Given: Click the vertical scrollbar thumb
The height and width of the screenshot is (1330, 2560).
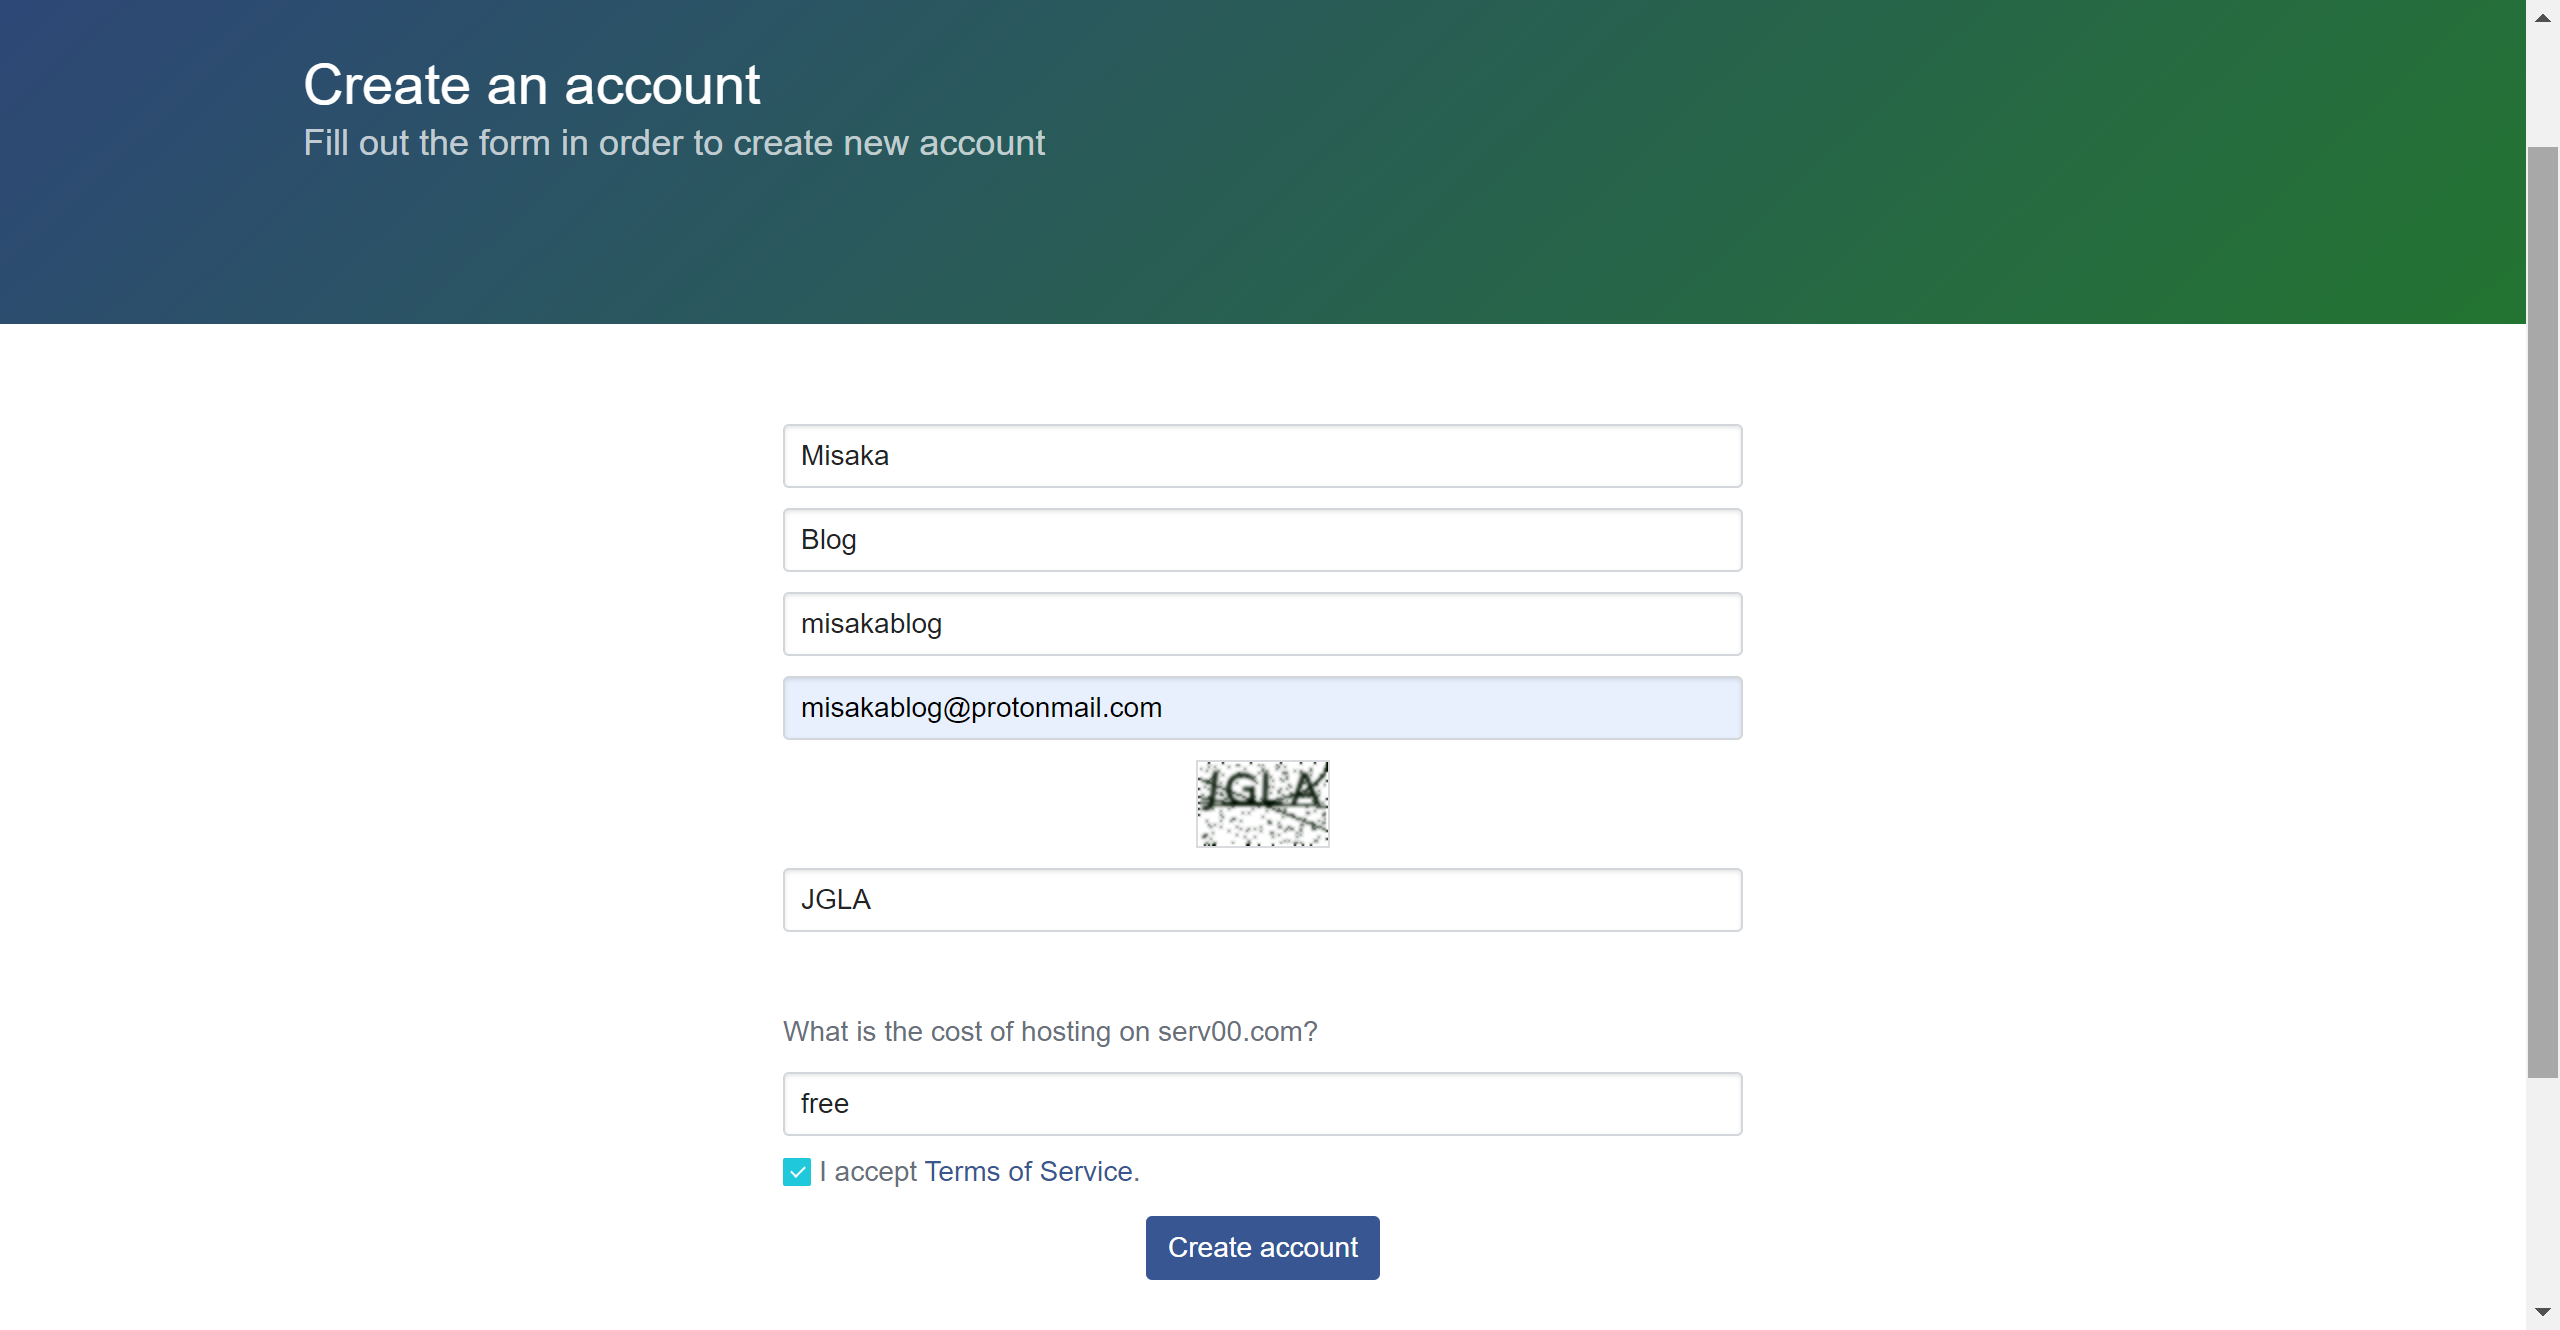Looking at the screenshot, I should (2543, 610).
